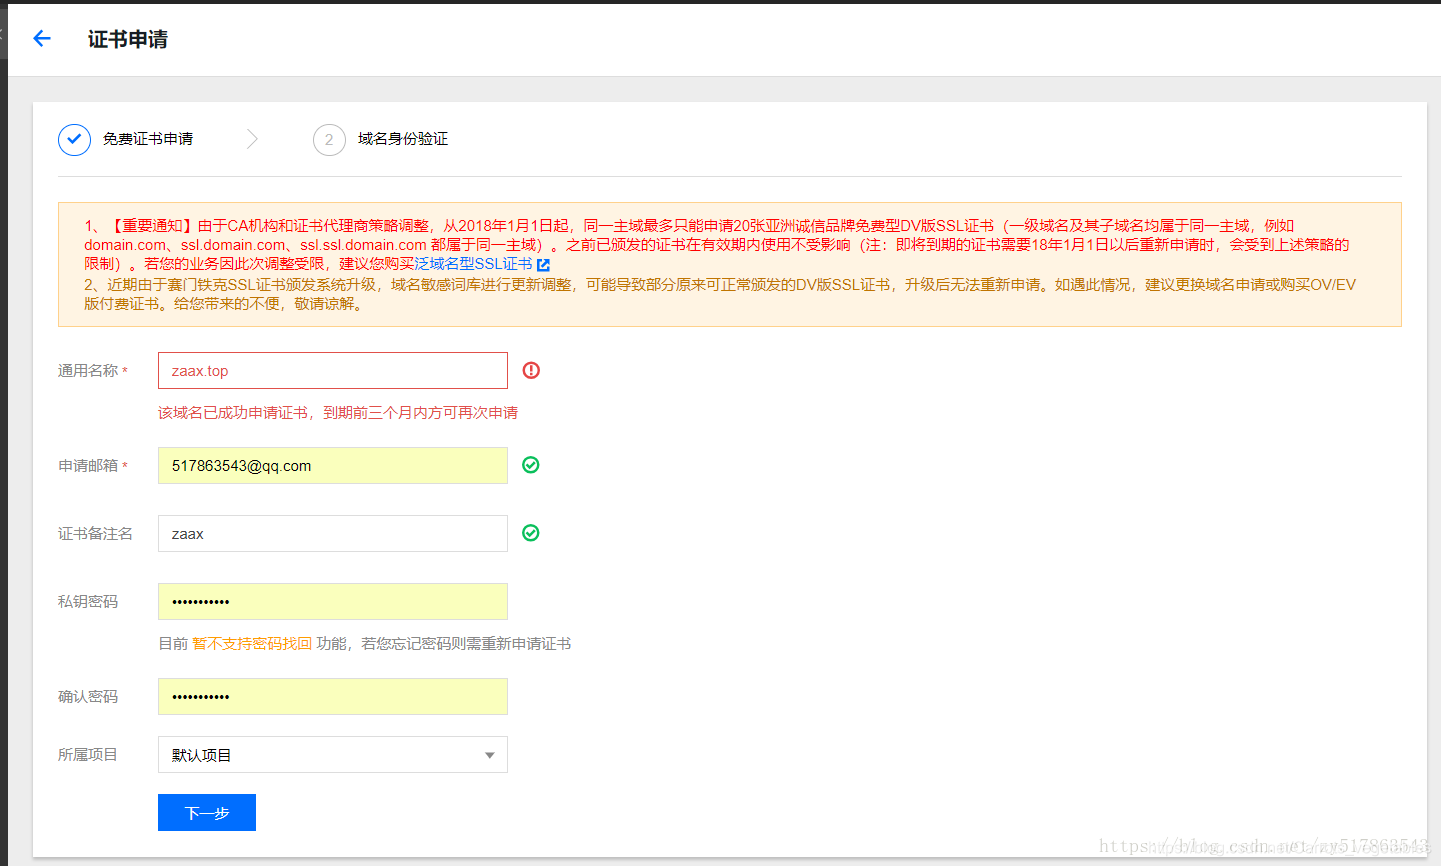This screenshot has height=866, width=1441.
Task: Click the green checkmark beside the certificate remark field
Action: coord(531,533)
